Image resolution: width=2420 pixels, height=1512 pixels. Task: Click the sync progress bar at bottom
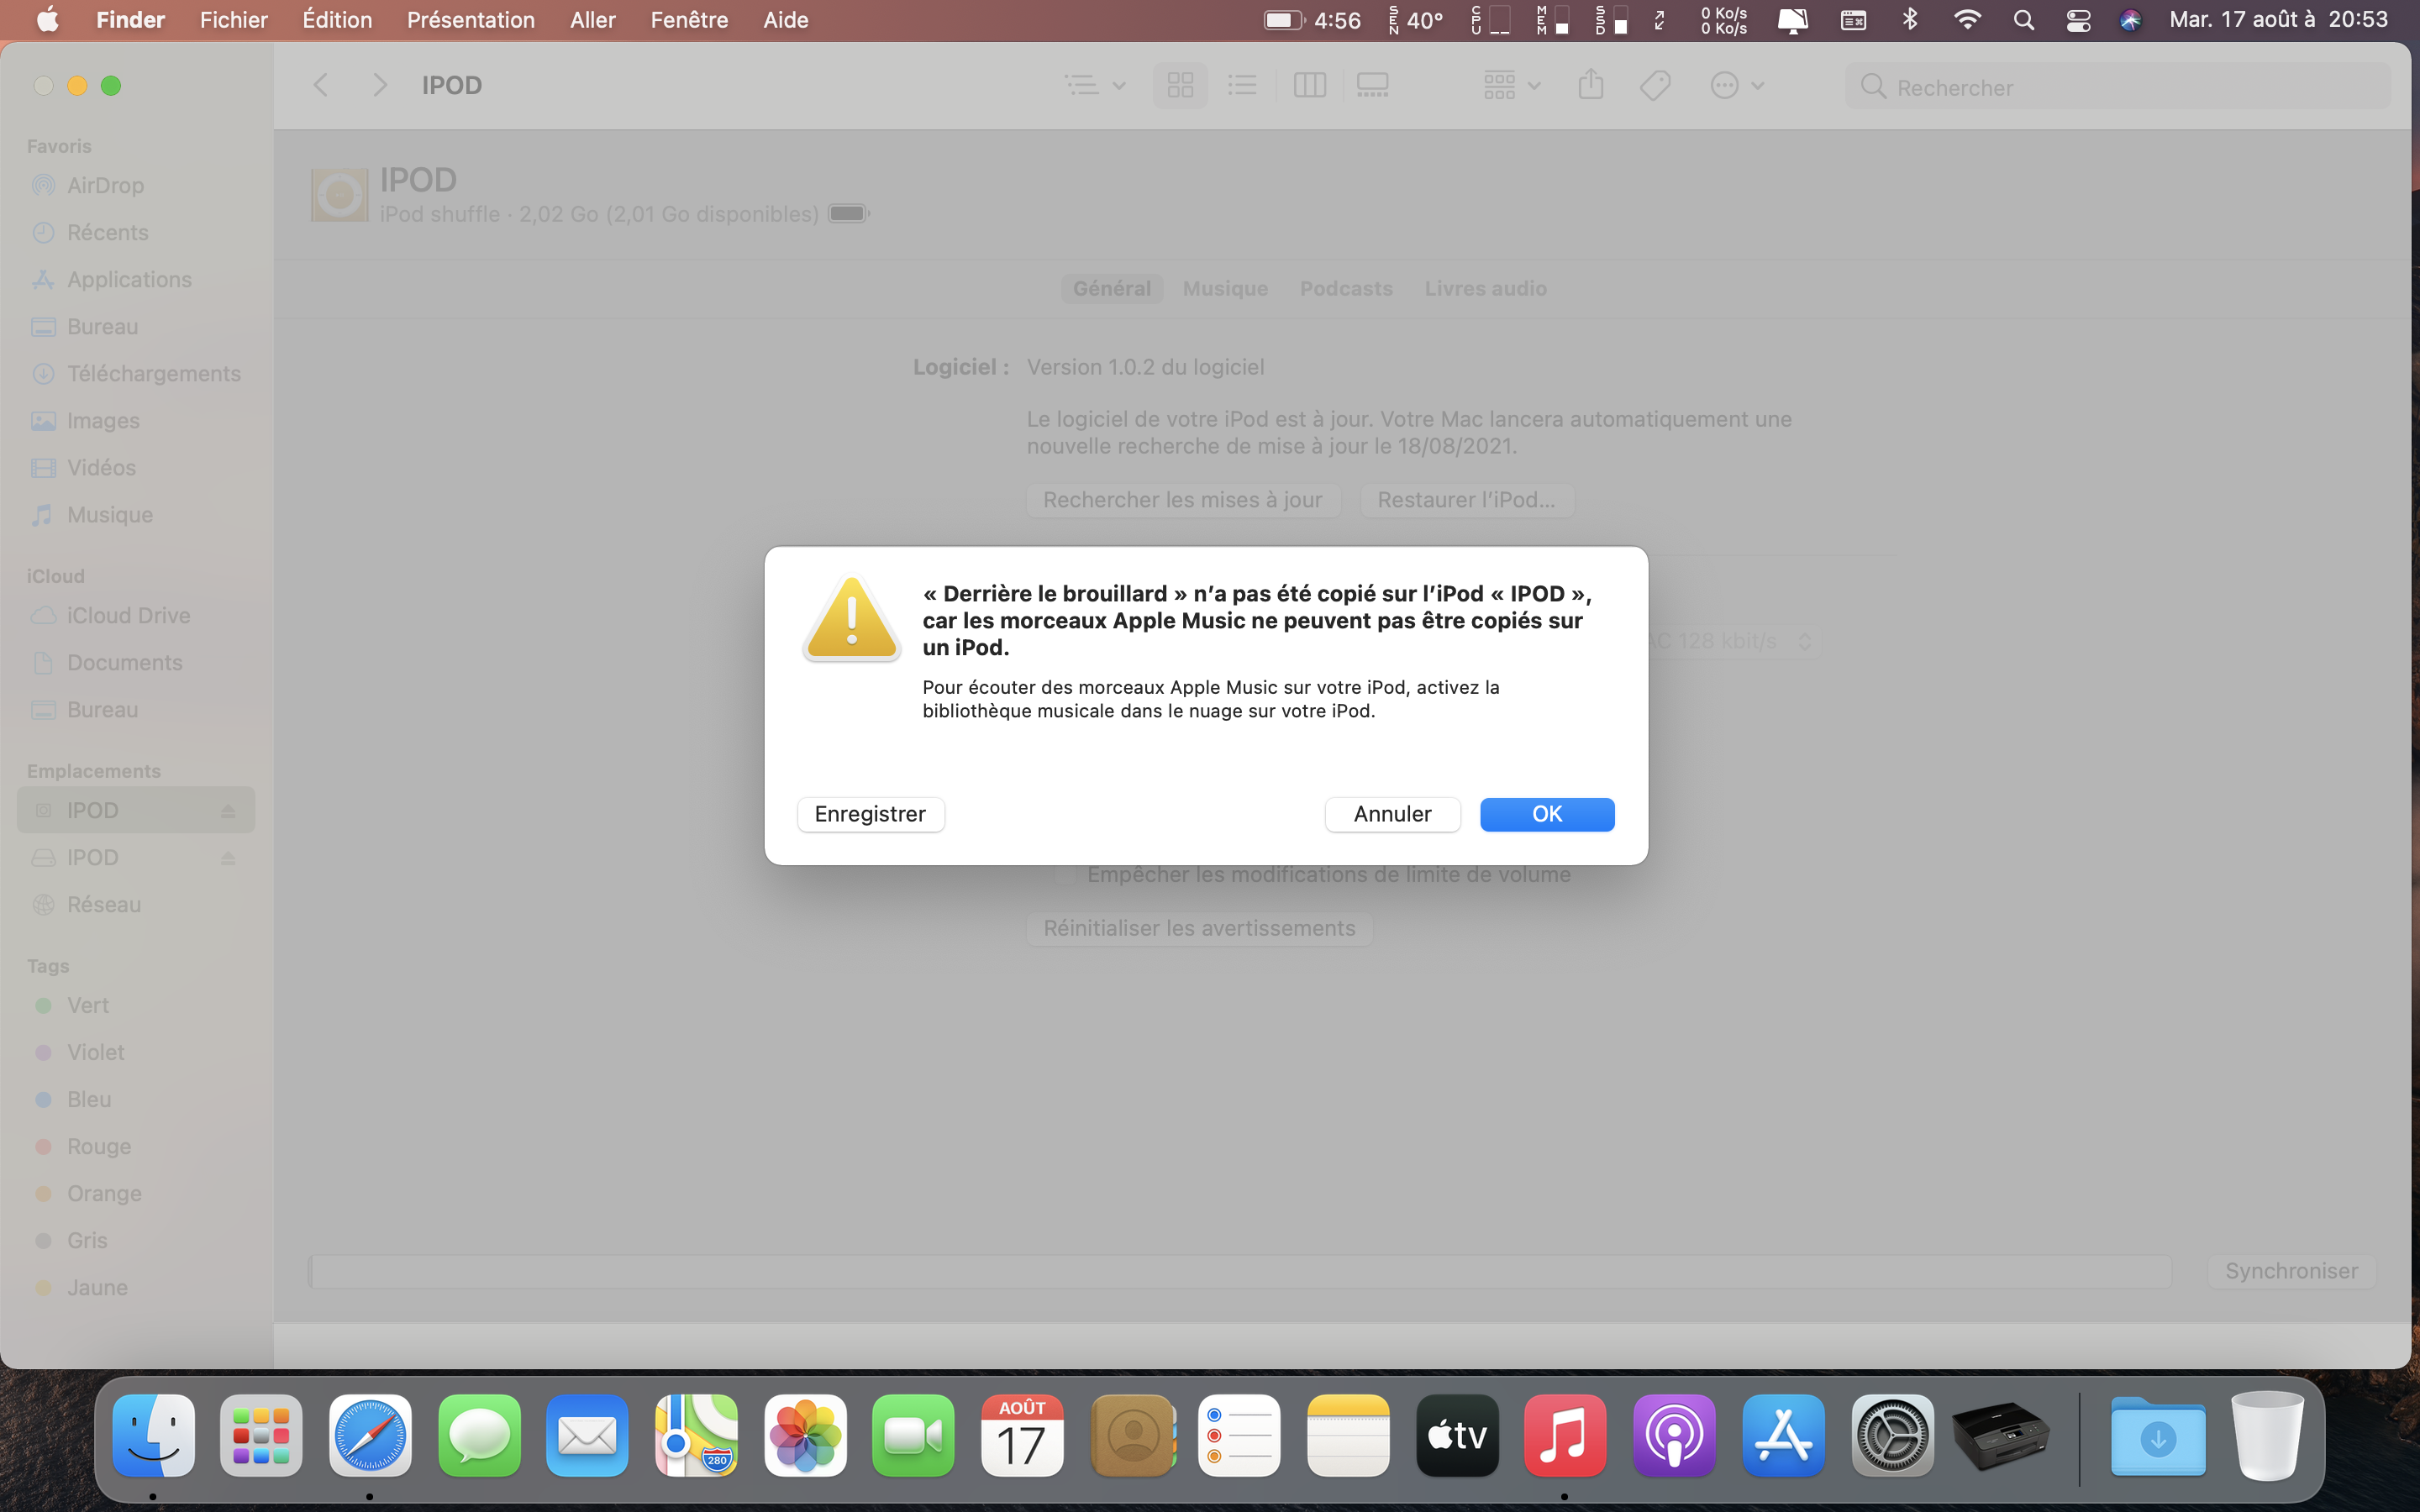click(x=1240, y=1271)
